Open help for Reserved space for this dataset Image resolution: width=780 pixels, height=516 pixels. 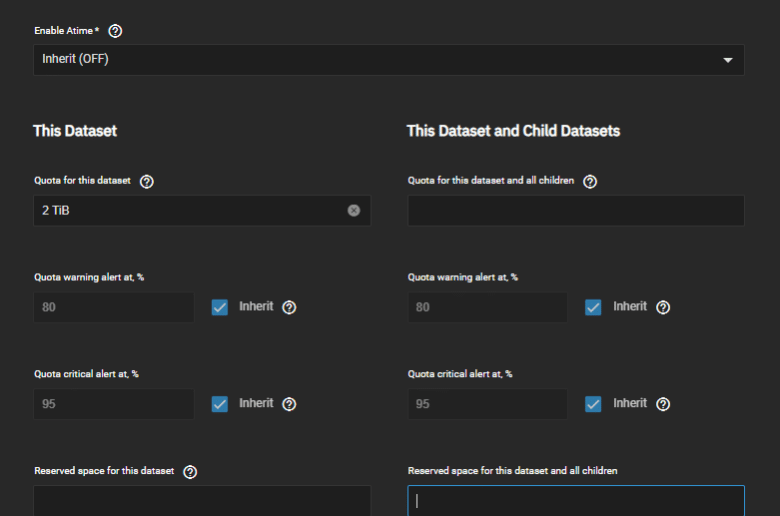[x=190, y=472]
